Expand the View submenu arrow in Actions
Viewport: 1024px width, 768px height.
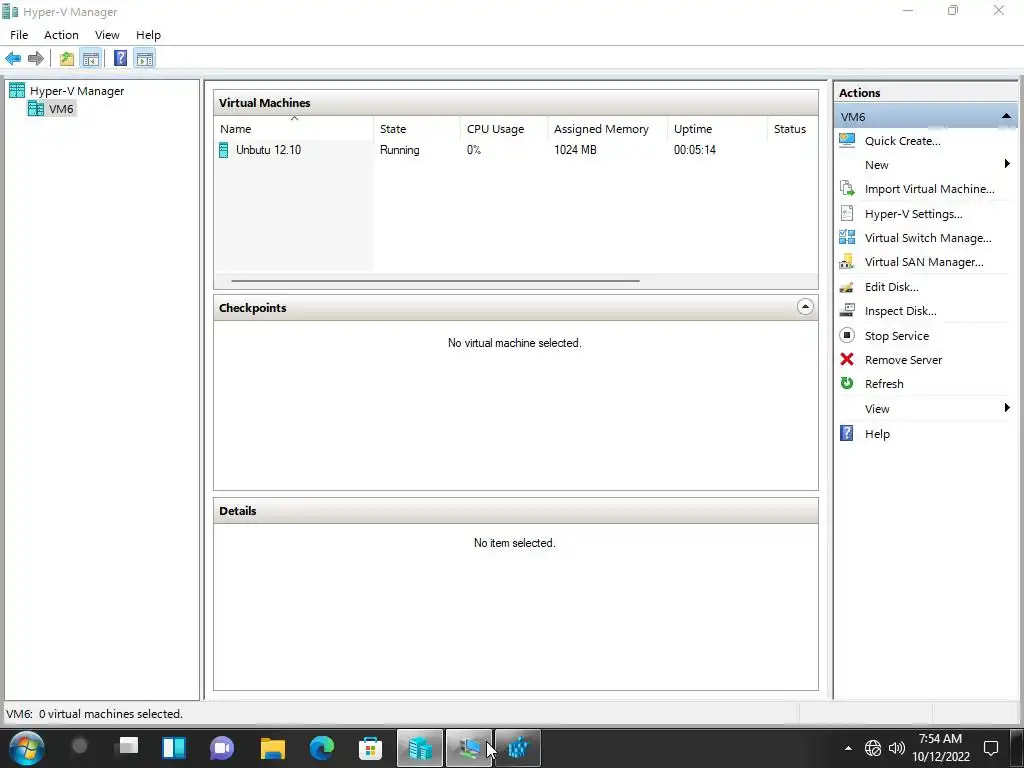tap(1007, 408)
